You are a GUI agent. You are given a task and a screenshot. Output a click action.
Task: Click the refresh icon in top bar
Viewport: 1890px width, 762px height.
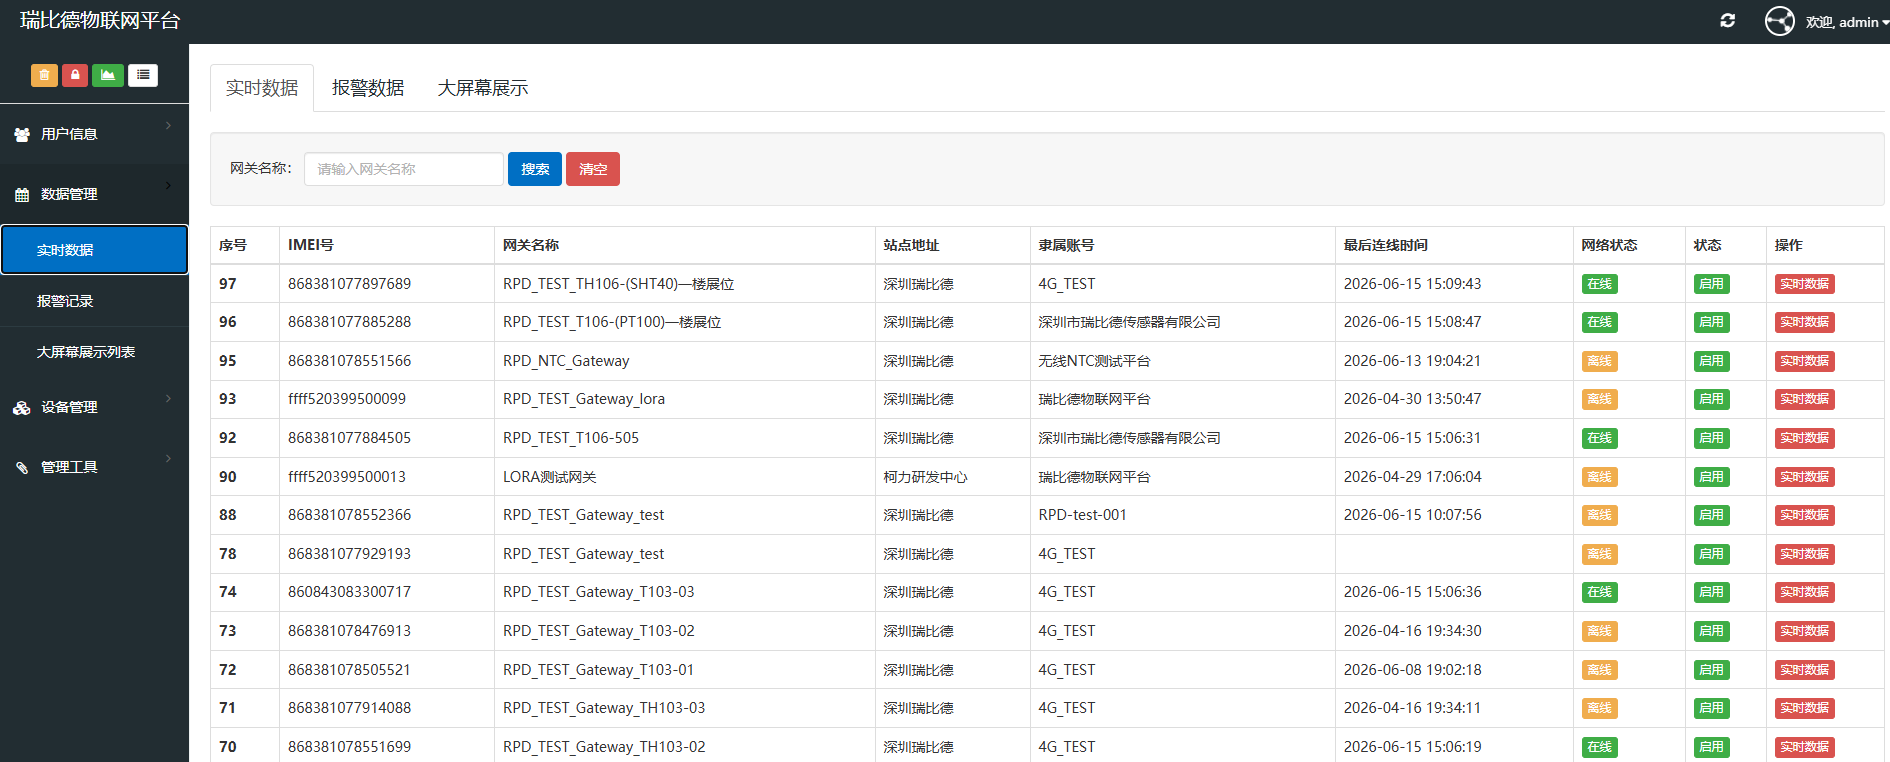tap(1727, 20)
